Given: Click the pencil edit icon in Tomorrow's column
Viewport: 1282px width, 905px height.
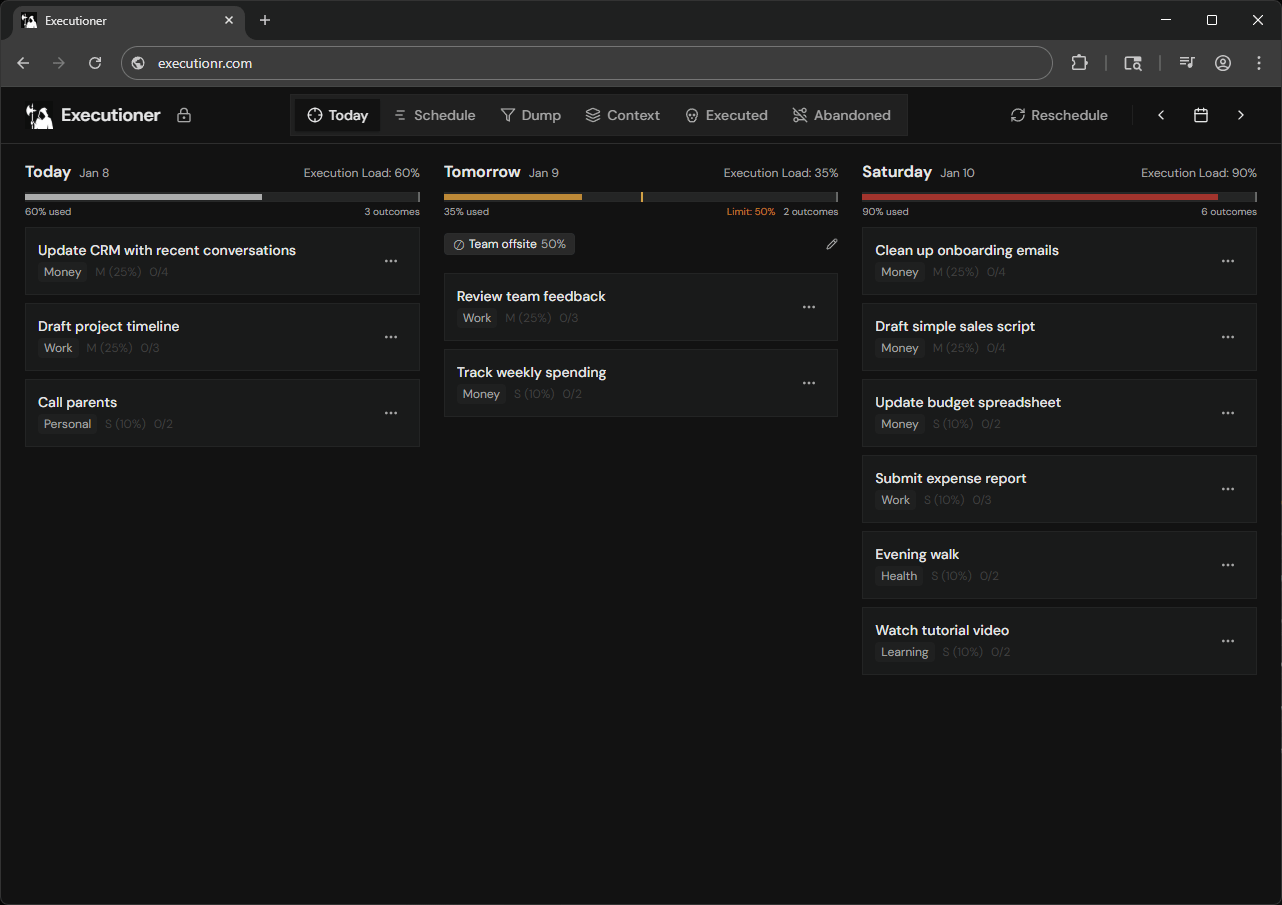Looking at the screenshot, I should tap(832, 244).
